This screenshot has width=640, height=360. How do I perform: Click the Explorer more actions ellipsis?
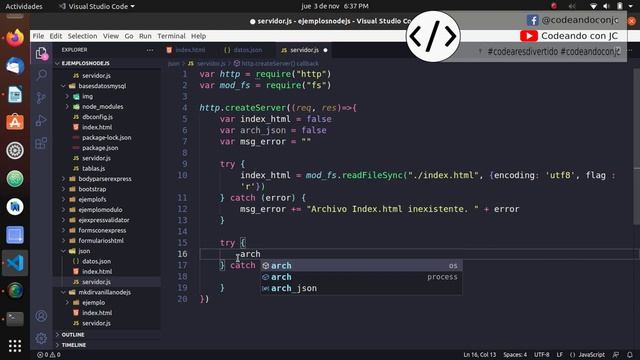(x=150, y=50)
